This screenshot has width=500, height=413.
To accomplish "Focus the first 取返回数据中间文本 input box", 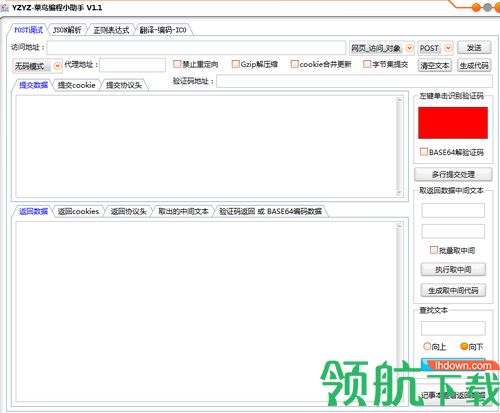I will point(453,211).
